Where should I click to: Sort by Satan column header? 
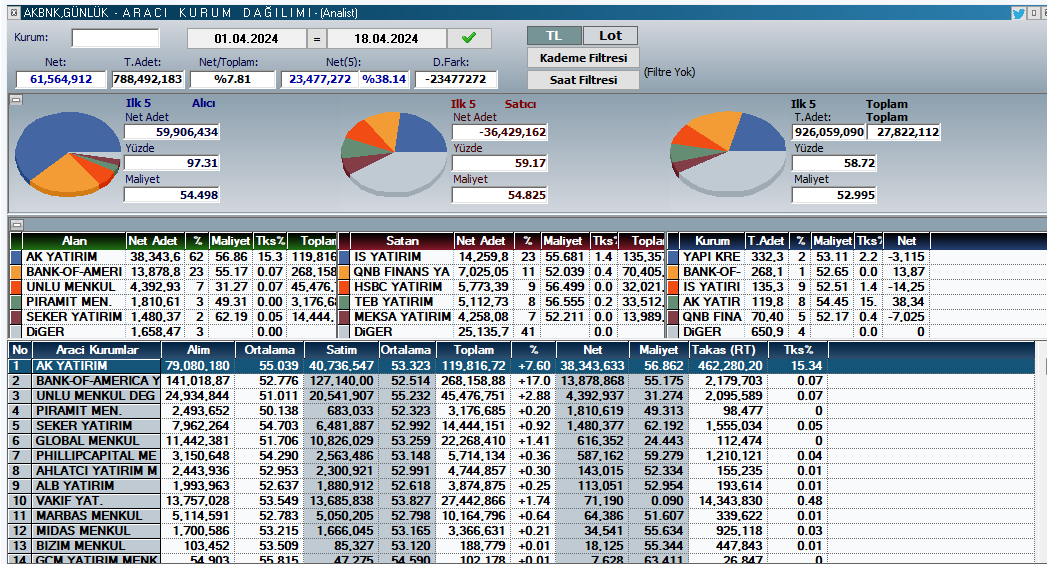click(x=402, y=241)
